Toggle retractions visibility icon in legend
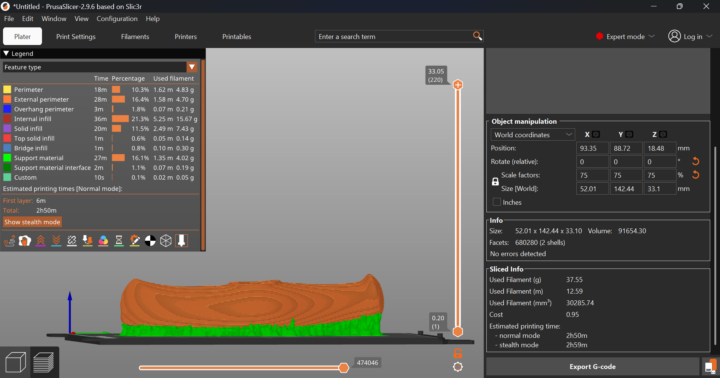 point(40,241)
